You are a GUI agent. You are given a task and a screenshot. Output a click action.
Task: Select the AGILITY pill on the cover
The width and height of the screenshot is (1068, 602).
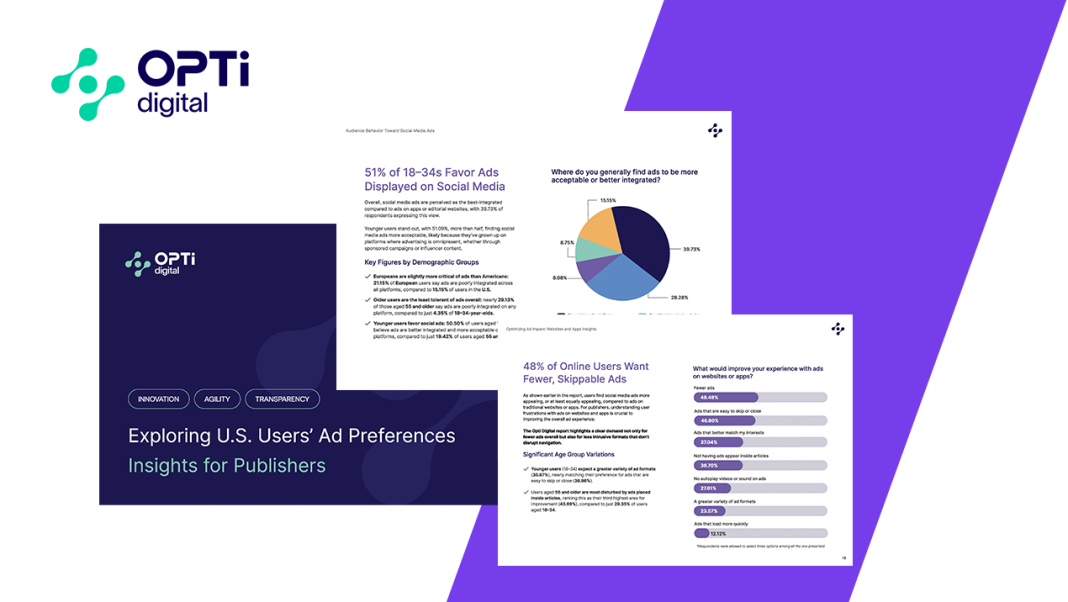217,399
